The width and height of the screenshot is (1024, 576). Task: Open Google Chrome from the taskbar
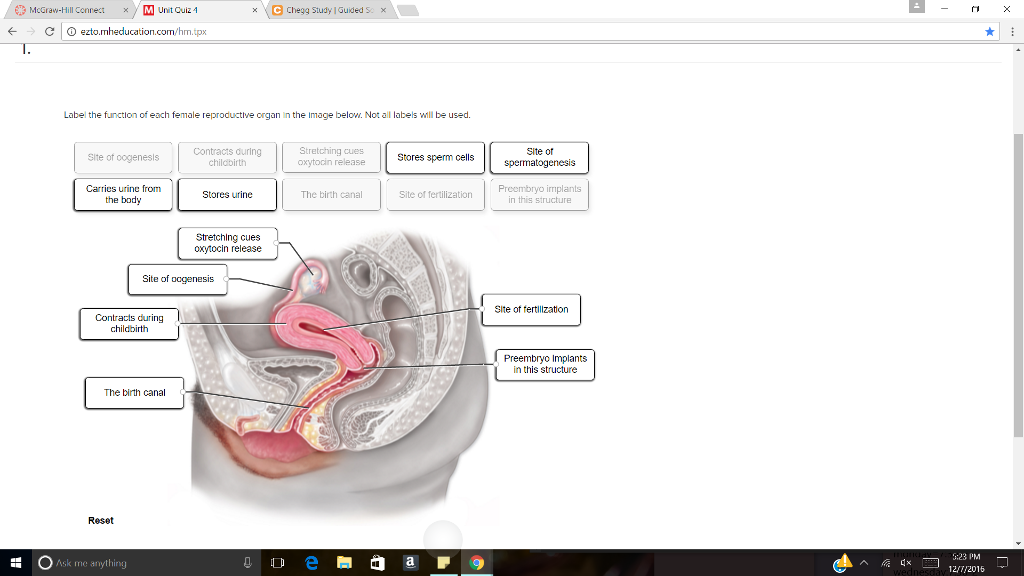[x=477, y=562]
